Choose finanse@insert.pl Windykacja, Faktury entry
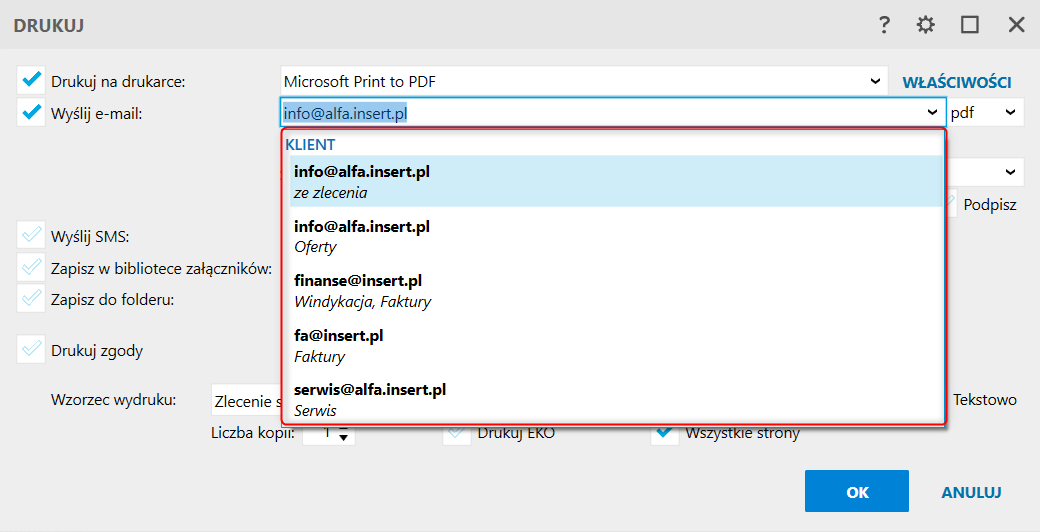This screenshot has width=1040, height=532. pos(616,291)
